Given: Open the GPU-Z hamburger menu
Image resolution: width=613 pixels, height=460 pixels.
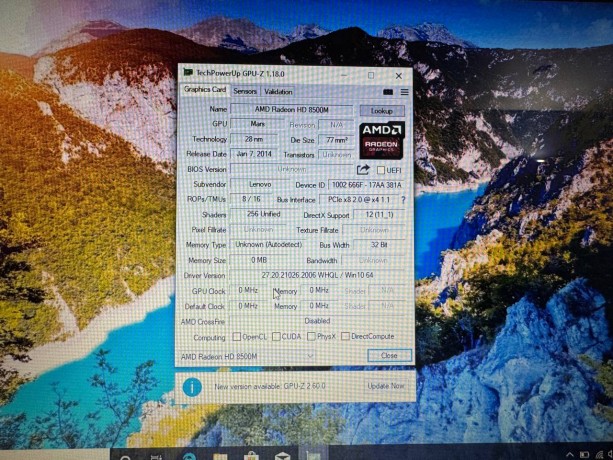Looking at the screenshot, I should tap(404, 92).
